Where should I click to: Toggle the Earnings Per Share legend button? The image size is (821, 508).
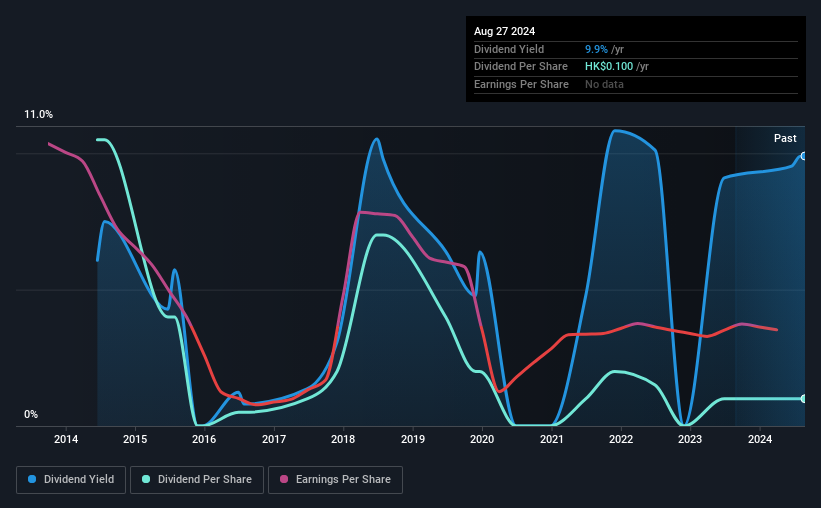click(335, 480)
